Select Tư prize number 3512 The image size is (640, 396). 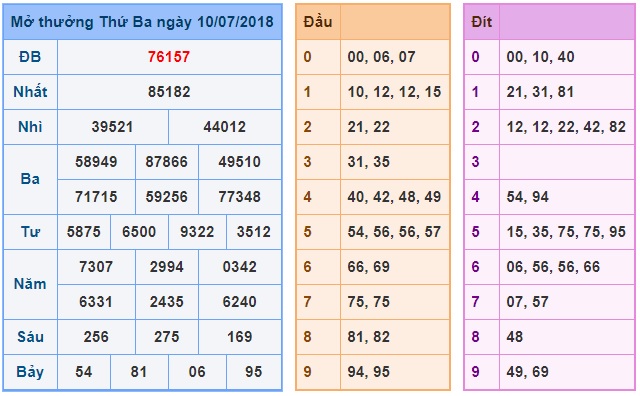click(x=254, y=232)
